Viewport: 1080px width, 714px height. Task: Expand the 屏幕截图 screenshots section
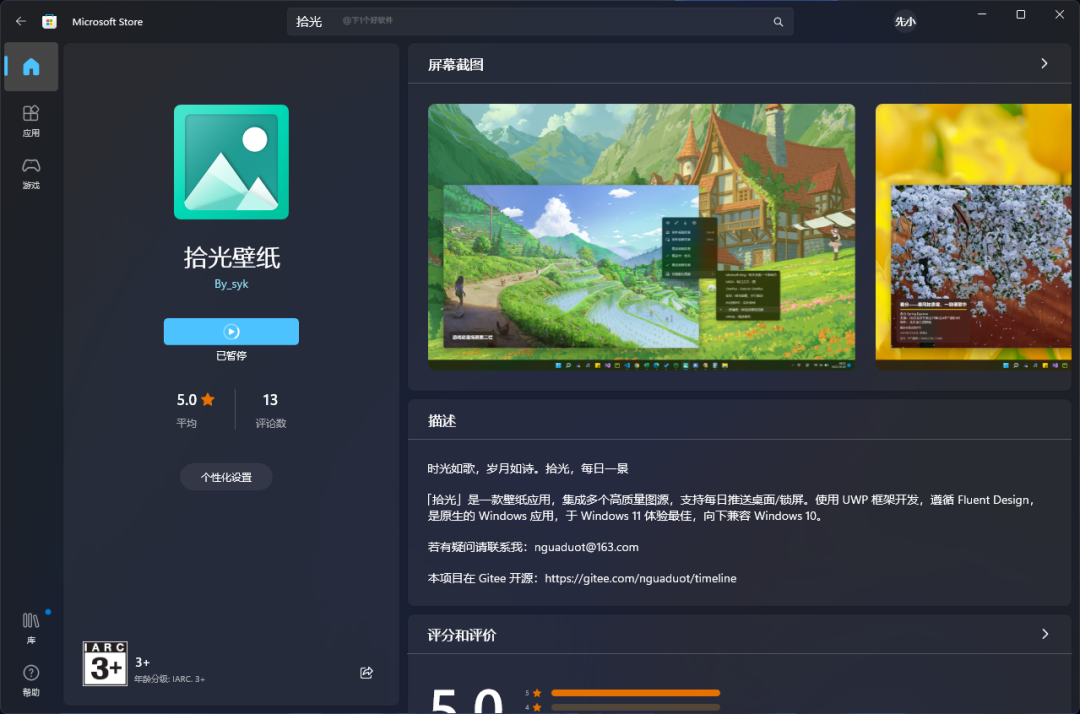click(x=1044, y=63)
